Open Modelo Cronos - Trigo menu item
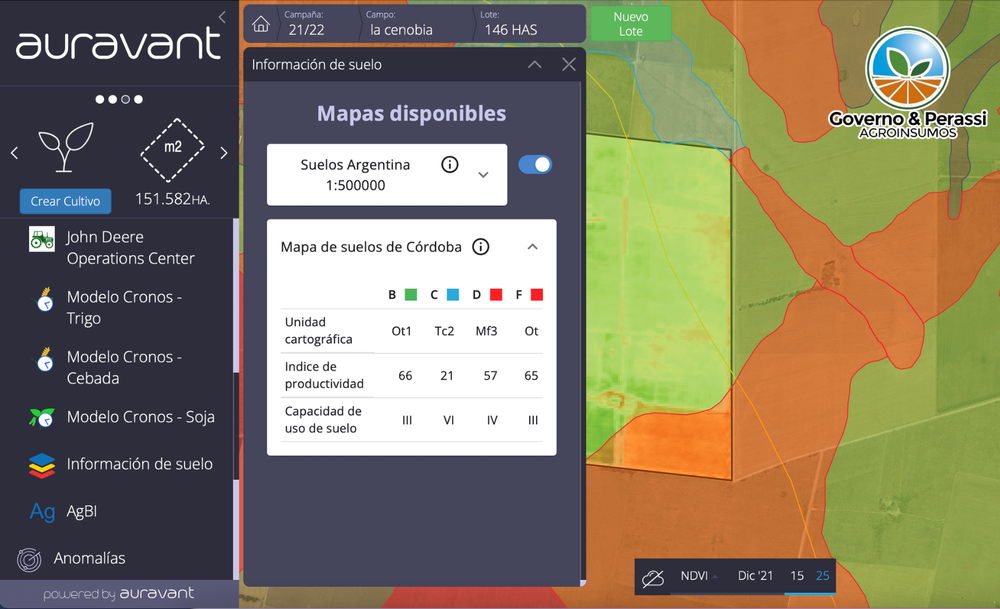Screen dimensions: 1000x609 coord(124,308)
